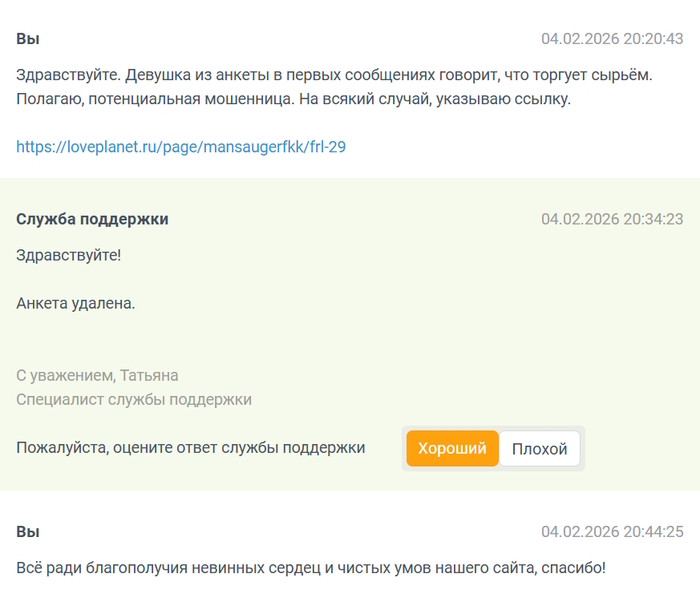Click the message Всё ради благополучия невинных сердец

pos(310,568)
